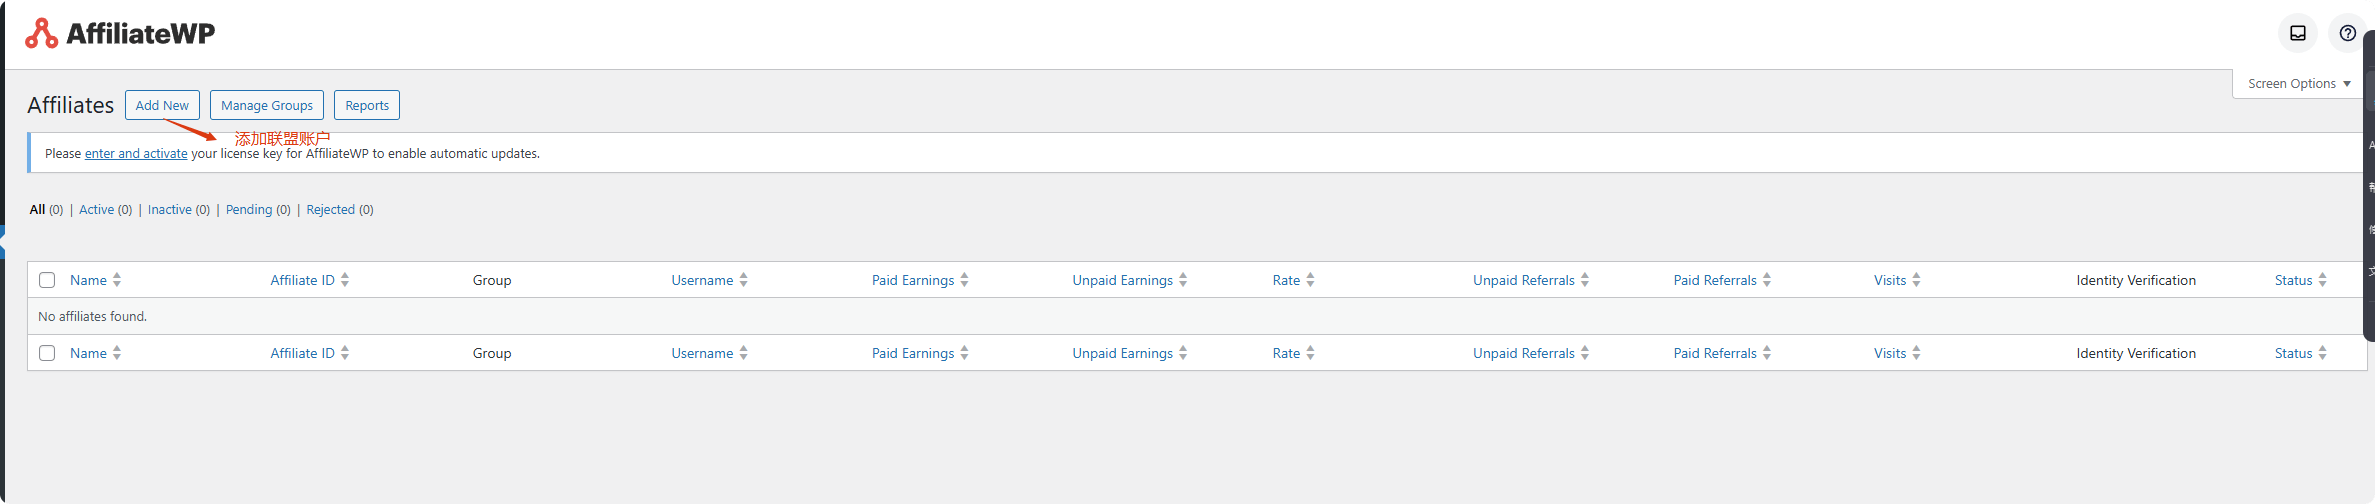Open the notifications inbox icon
Viewport: 2375px width, 504px height.
tap(2298, 33)
